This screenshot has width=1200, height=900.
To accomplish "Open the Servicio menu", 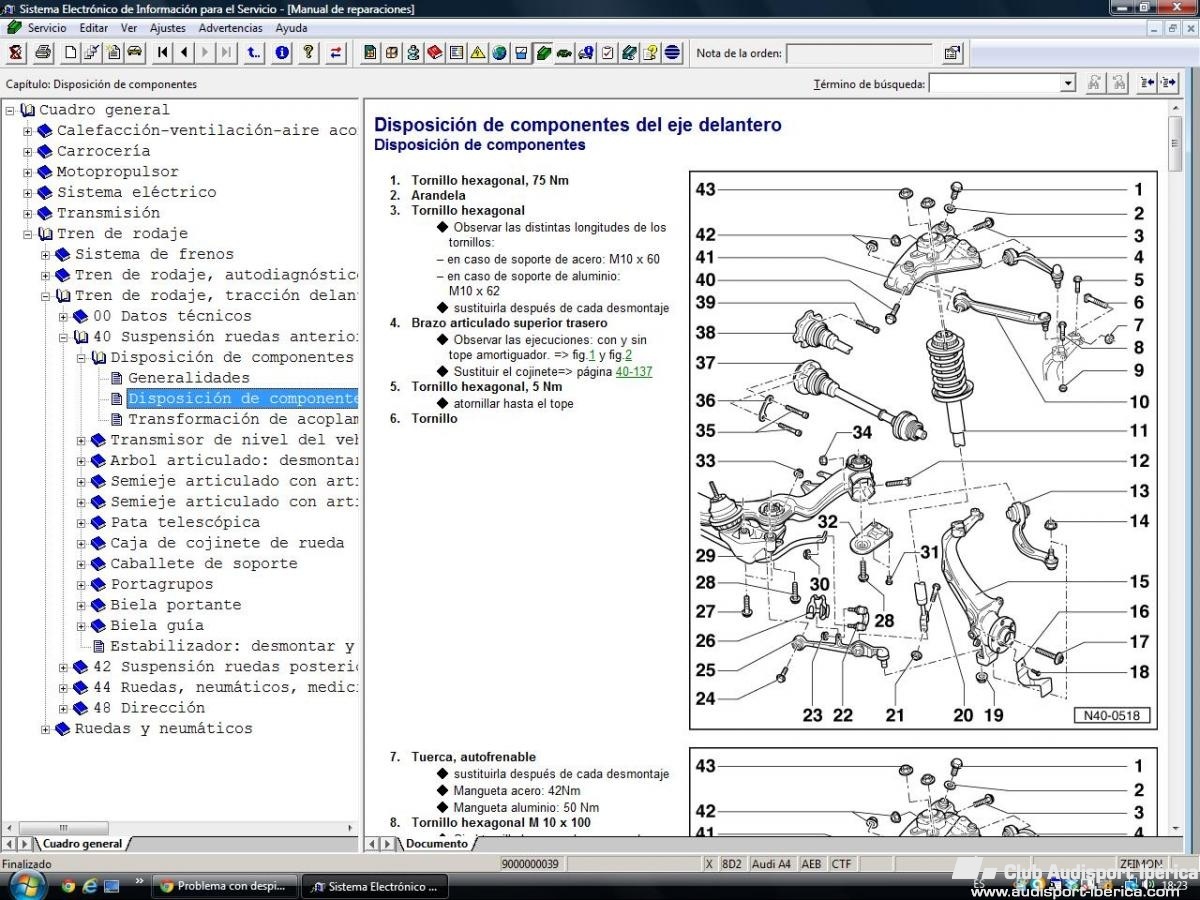I will click(47, 28).
